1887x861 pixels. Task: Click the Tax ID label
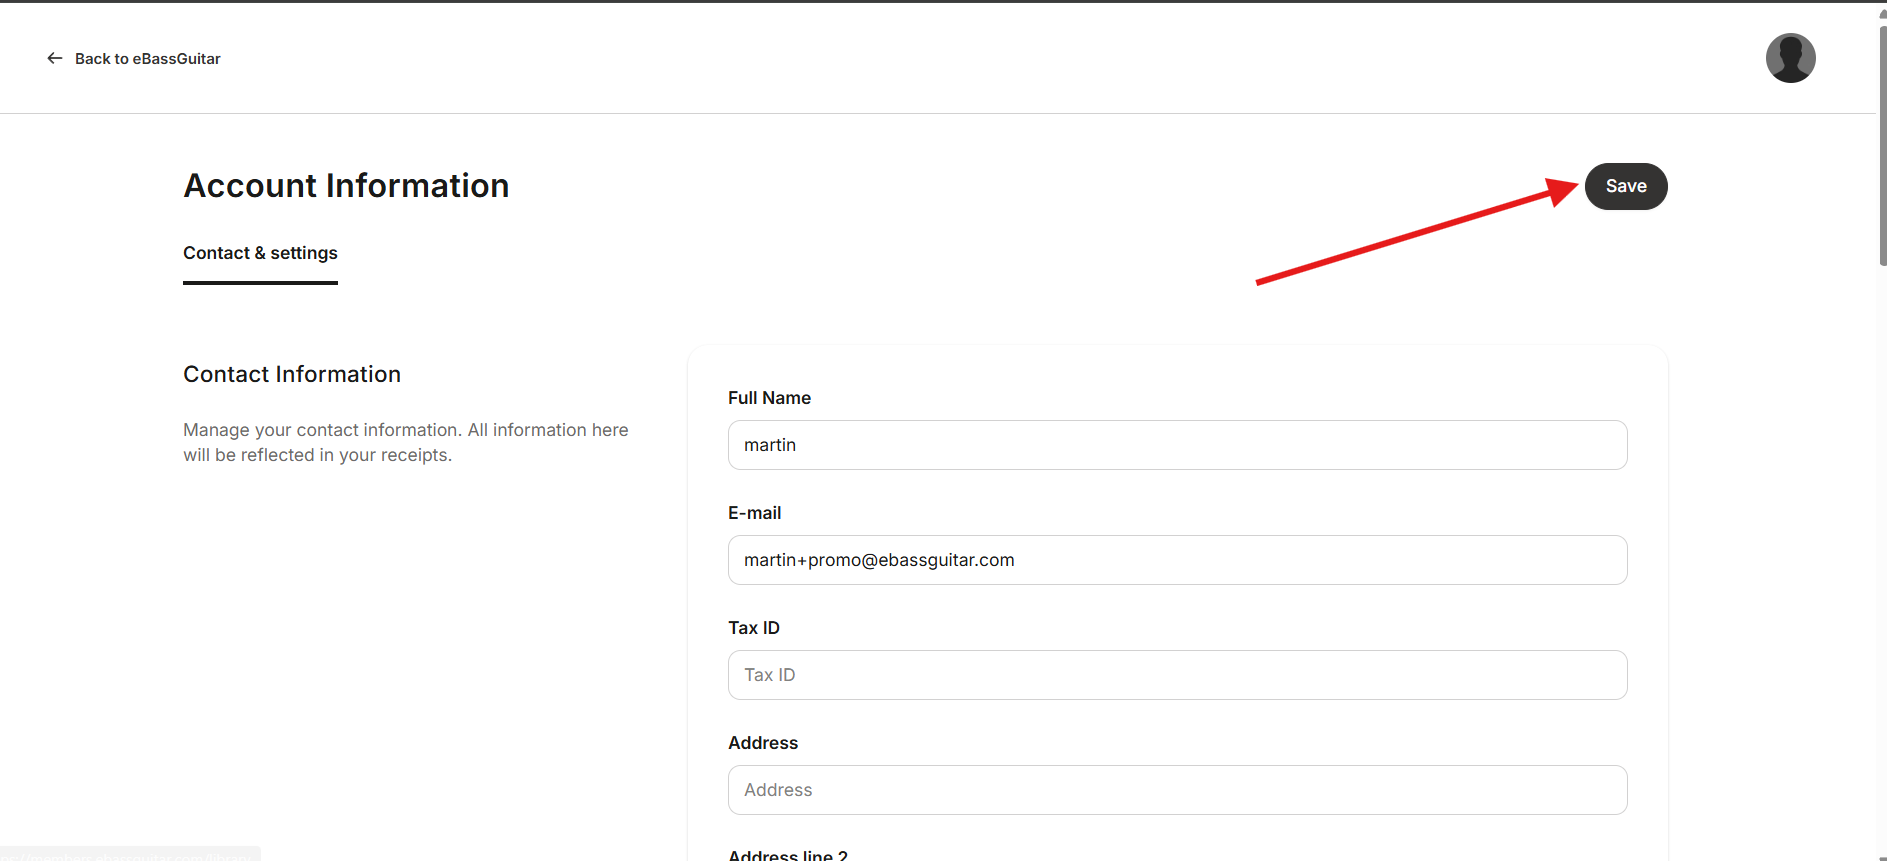point(754,628)
